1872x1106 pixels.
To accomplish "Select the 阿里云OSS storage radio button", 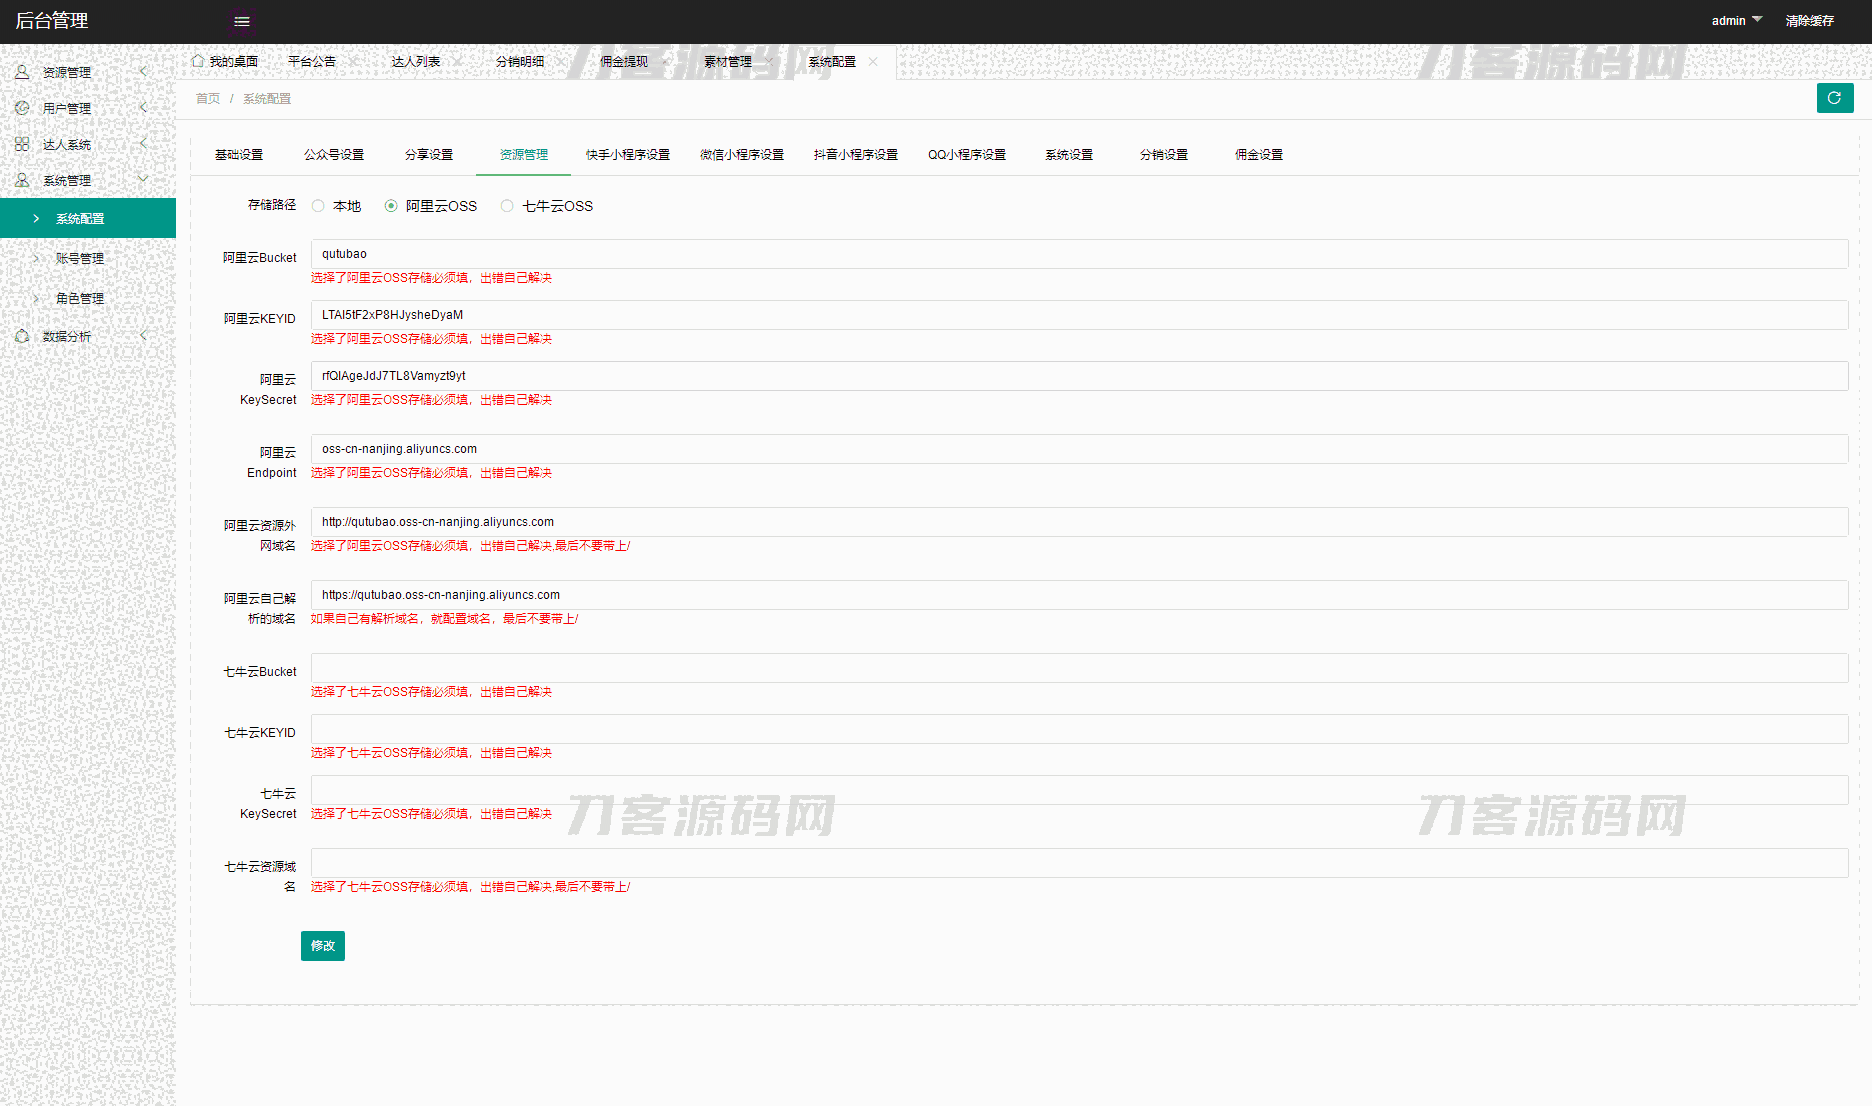I will 391,206.
